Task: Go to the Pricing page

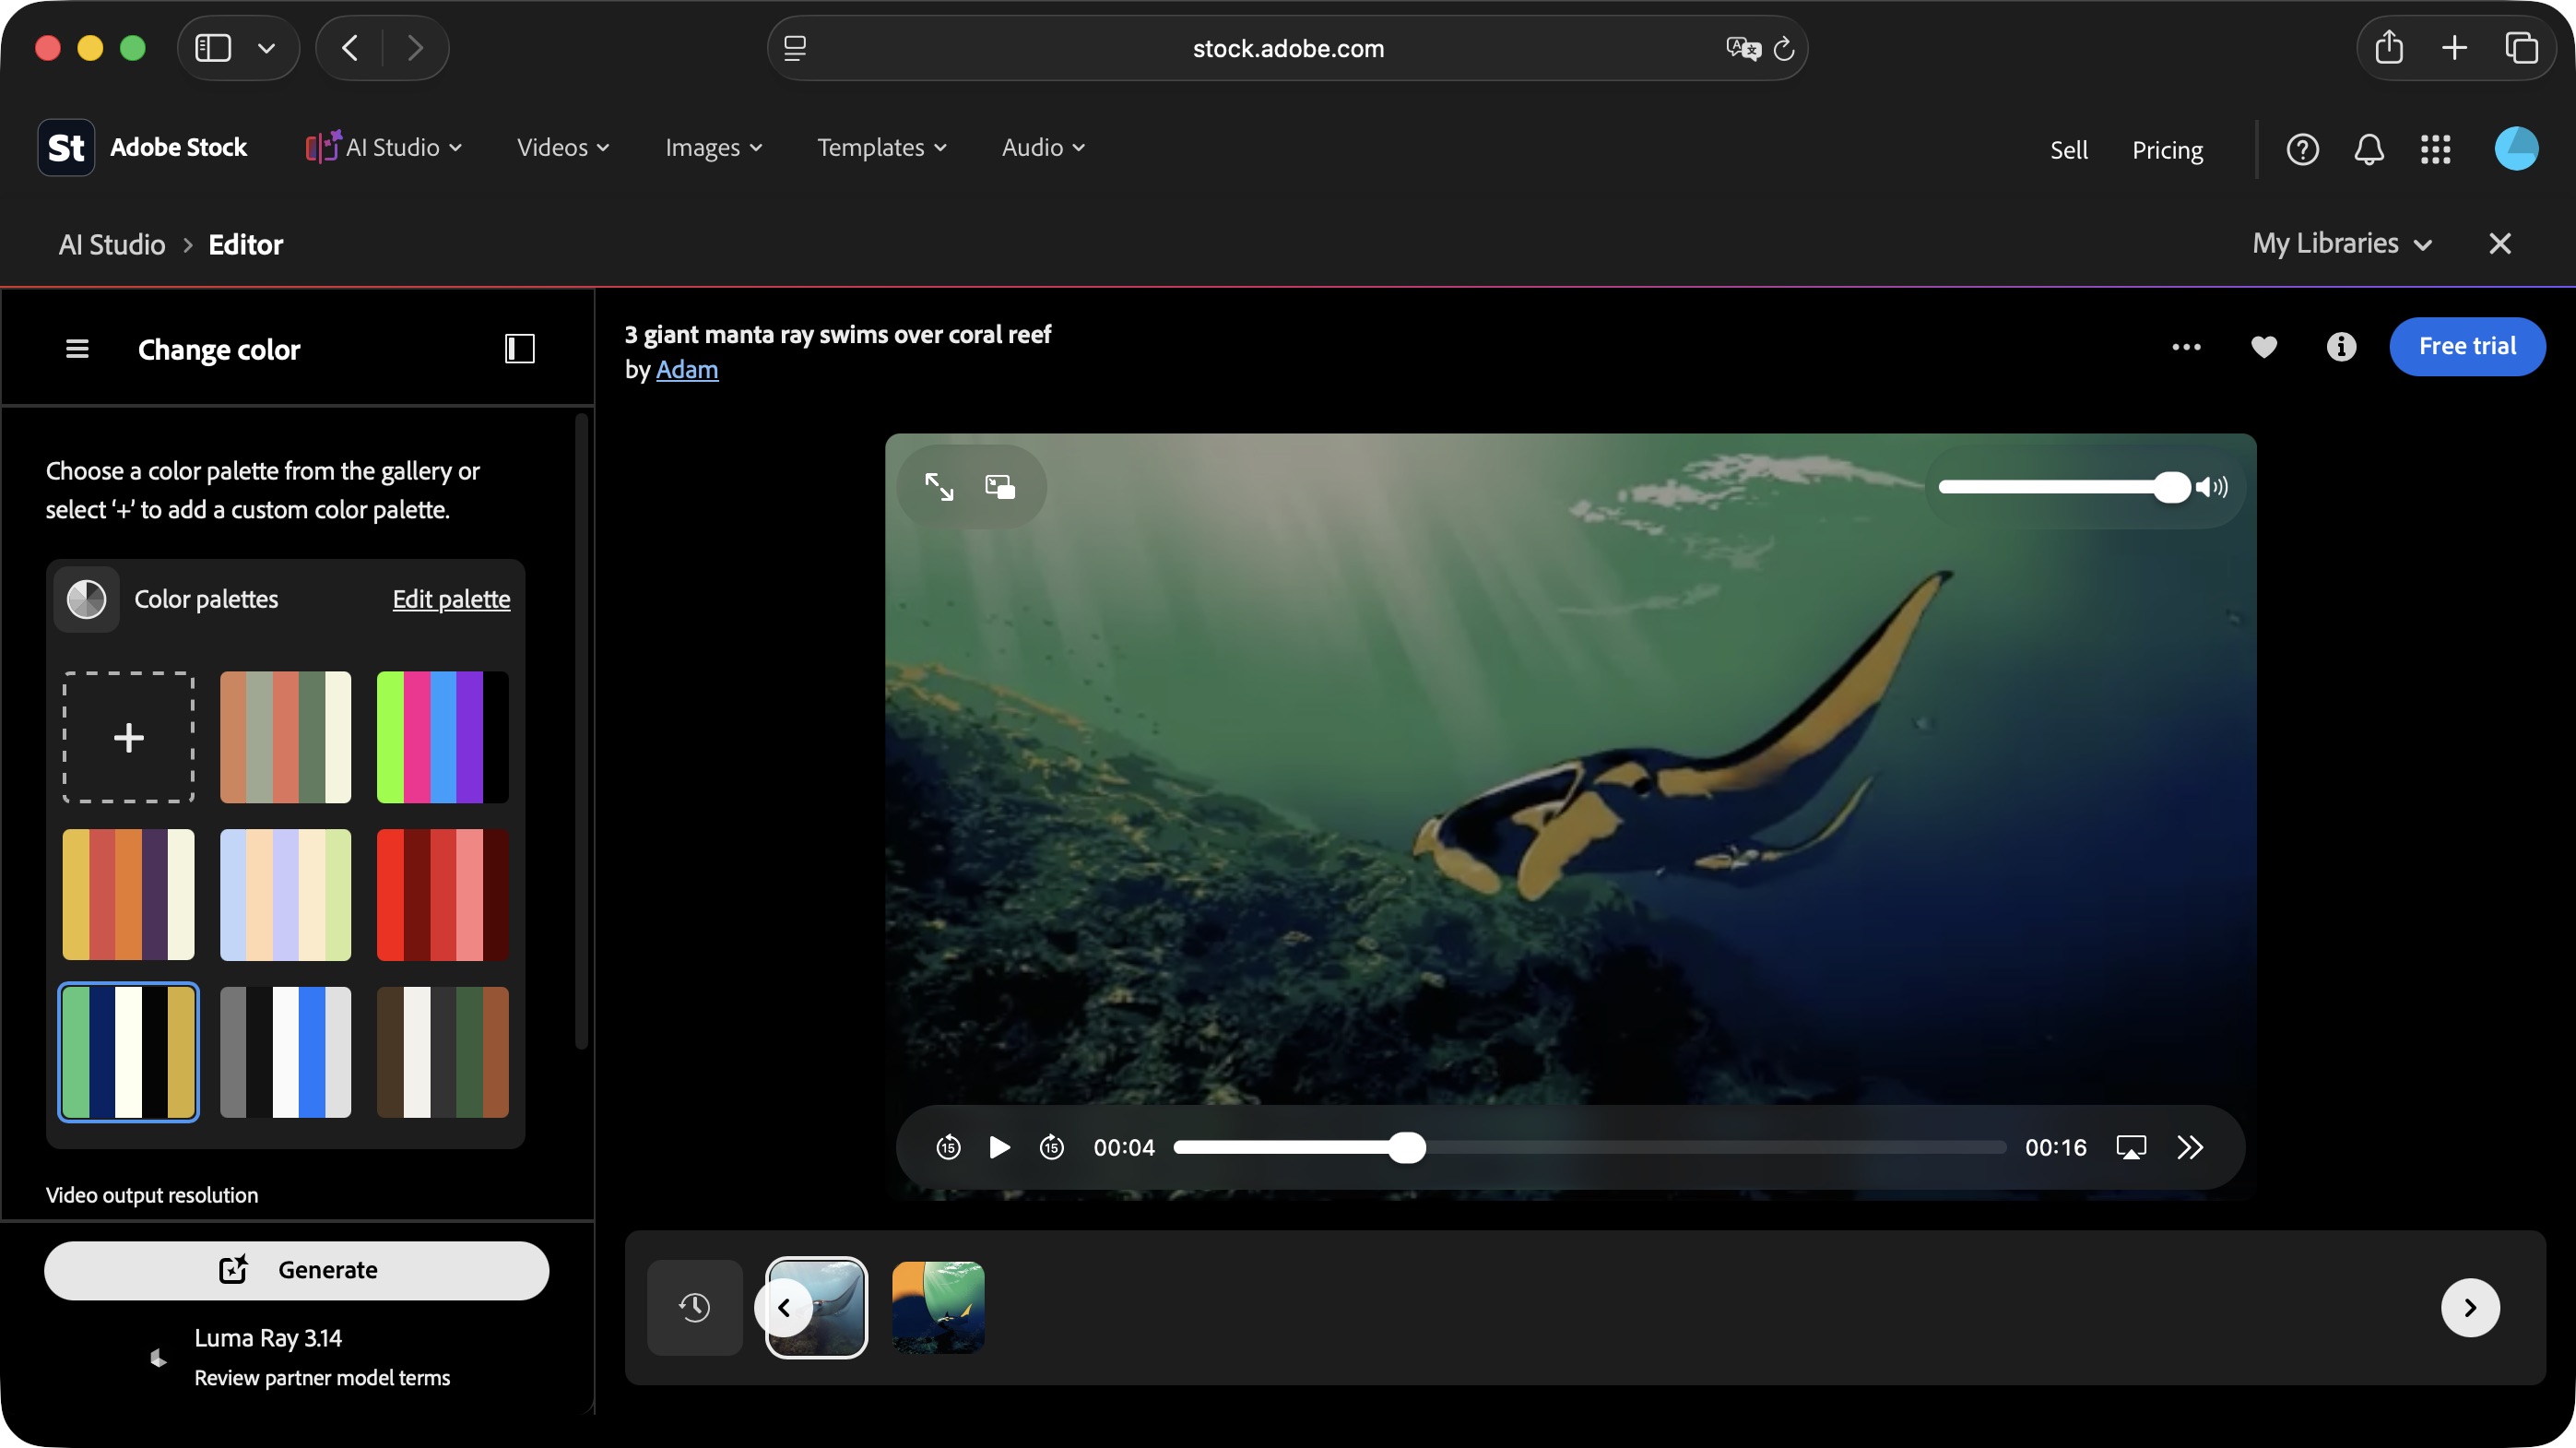Action: coord(2167,149)
